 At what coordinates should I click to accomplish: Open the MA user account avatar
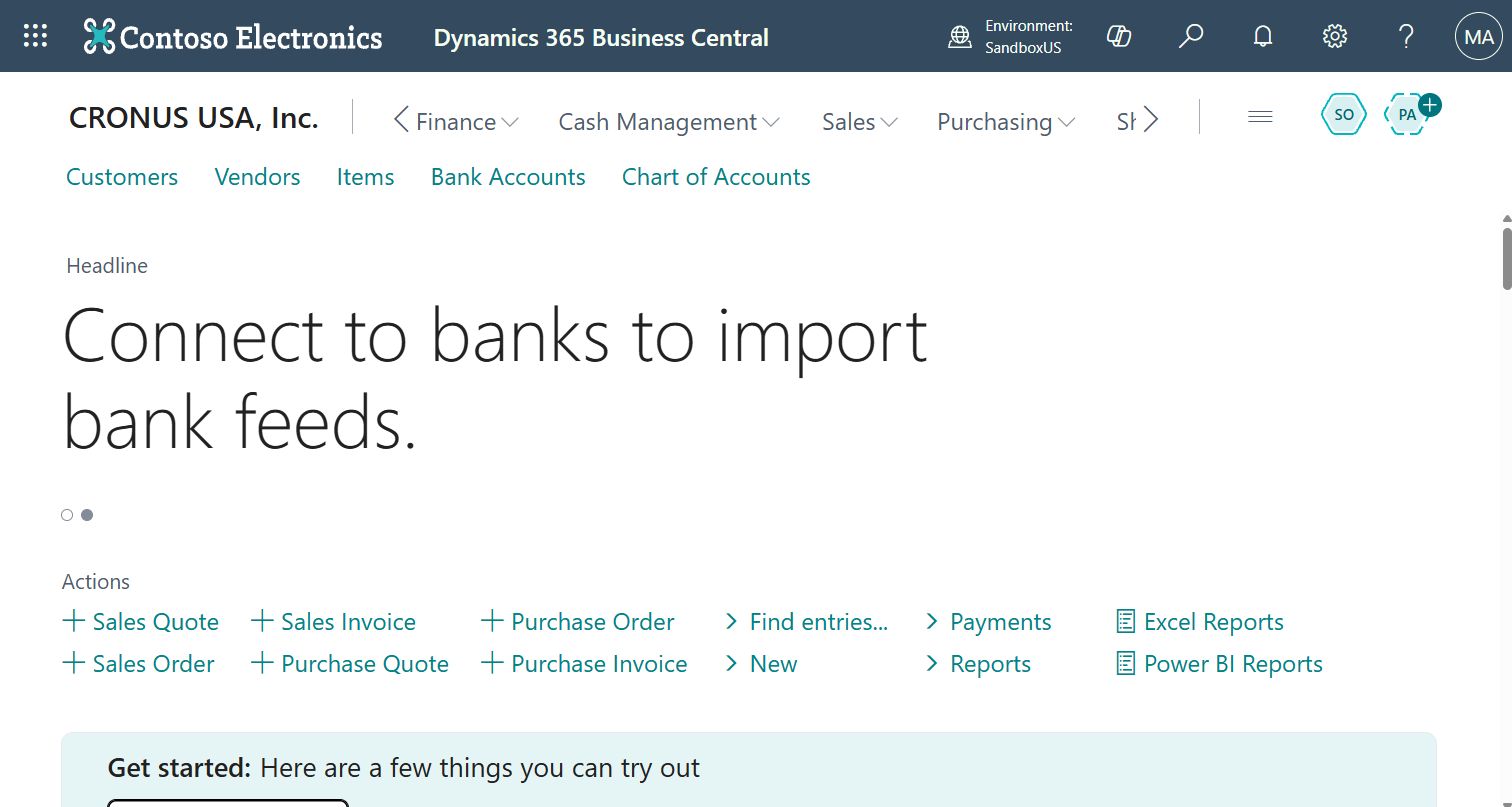click(x=1479, y=37)
